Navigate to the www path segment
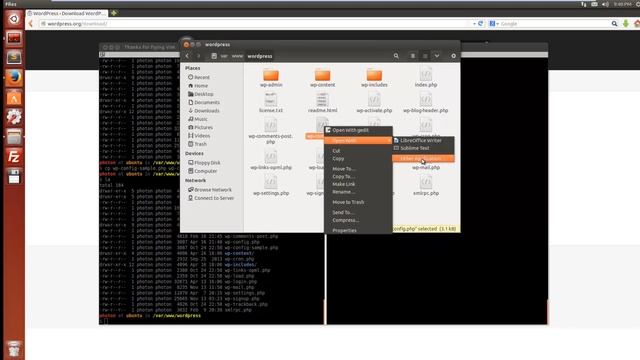 click(237, 56)
